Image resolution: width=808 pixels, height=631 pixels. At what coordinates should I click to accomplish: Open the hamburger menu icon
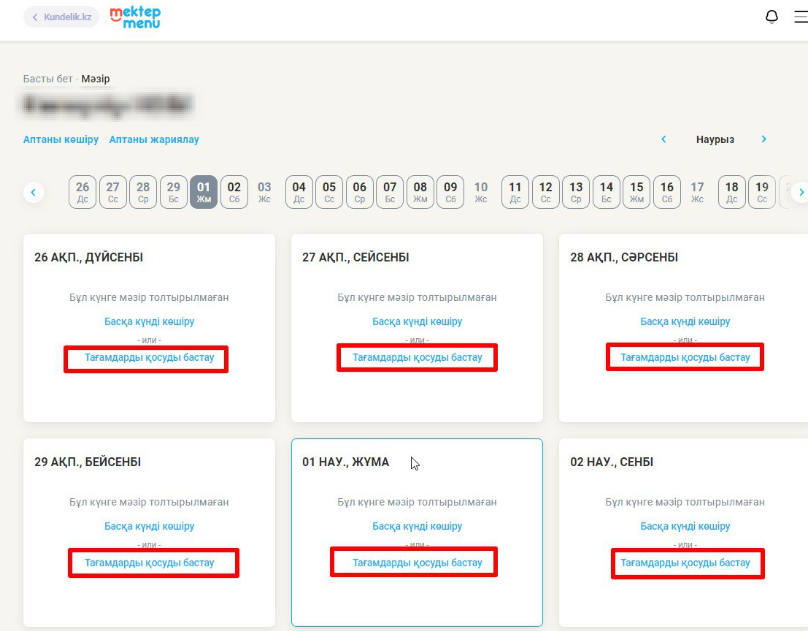(x=801, y=17)
